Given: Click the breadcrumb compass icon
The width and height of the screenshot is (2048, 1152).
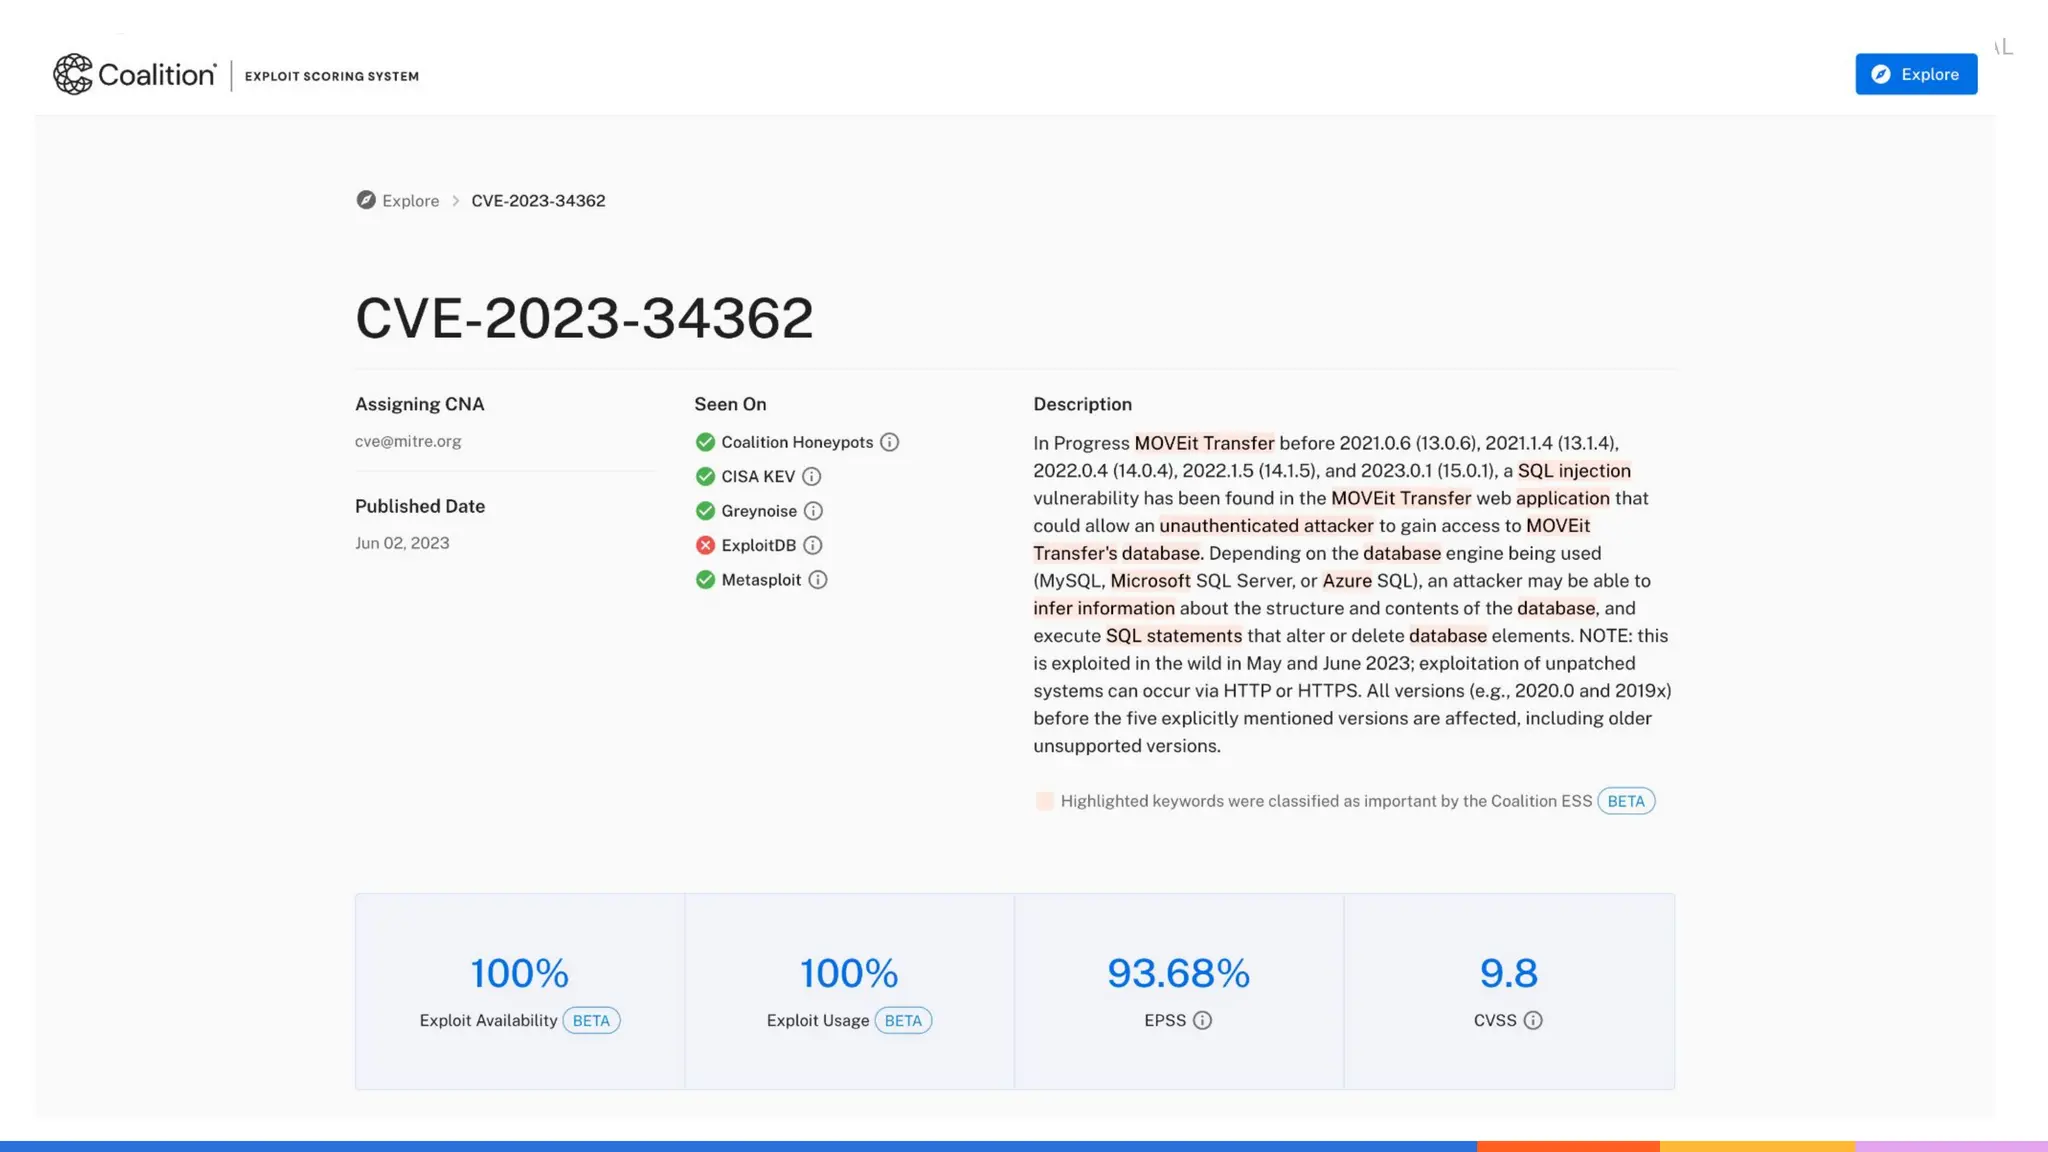Looking at the screenshot, I should tap(366, 200).
